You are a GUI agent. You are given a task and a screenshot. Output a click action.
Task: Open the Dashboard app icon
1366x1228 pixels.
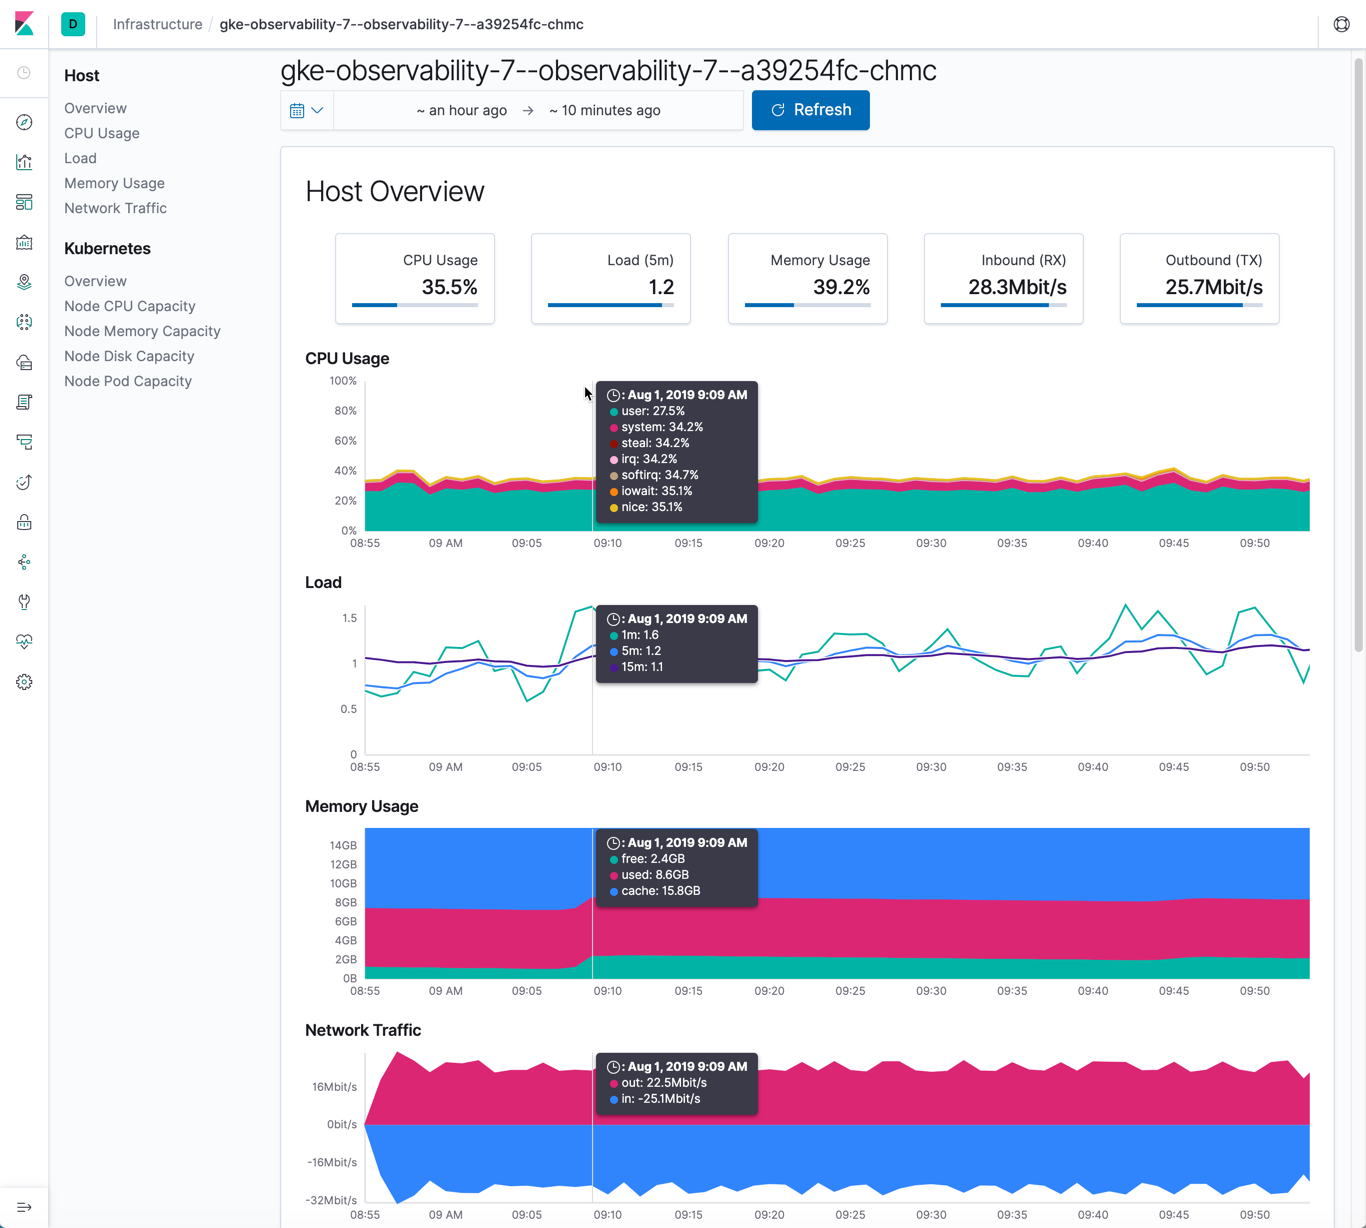coord(24,201)
